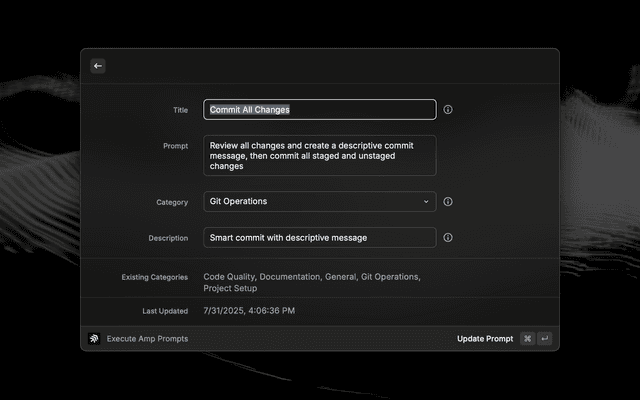The height and width of the screenshot is (400, 640).
Task: Click the info icon beside Description field
Action: tap(448, 238)
